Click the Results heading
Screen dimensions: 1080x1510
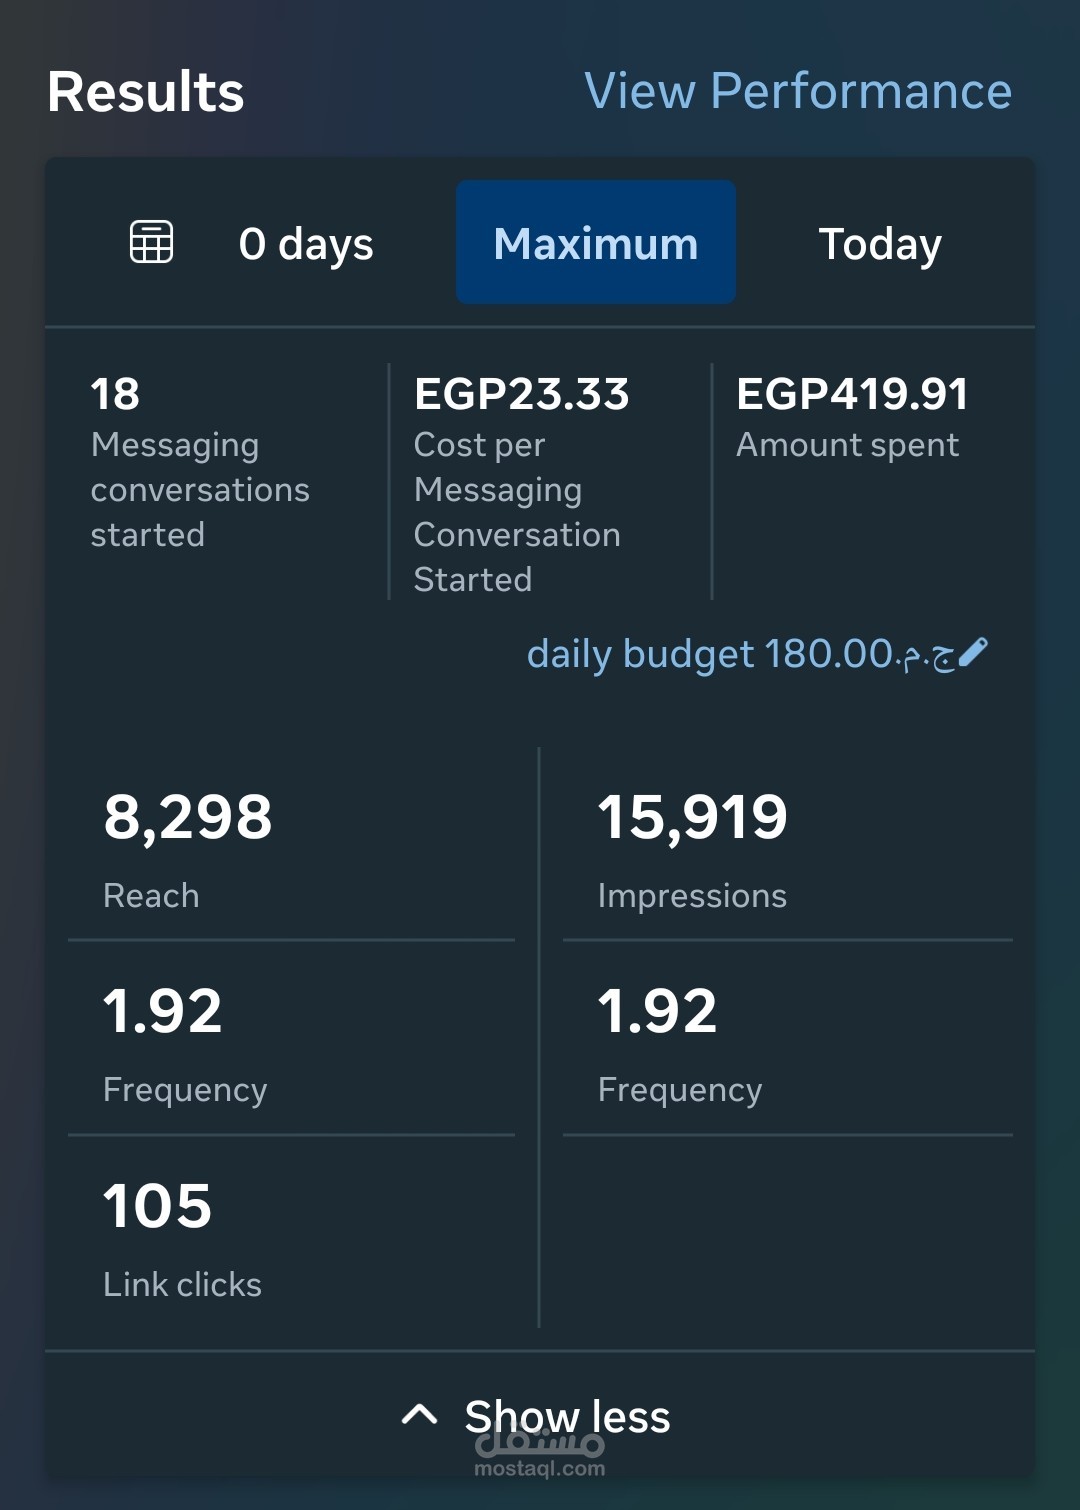pyautogui.click(x=146, y=92)
